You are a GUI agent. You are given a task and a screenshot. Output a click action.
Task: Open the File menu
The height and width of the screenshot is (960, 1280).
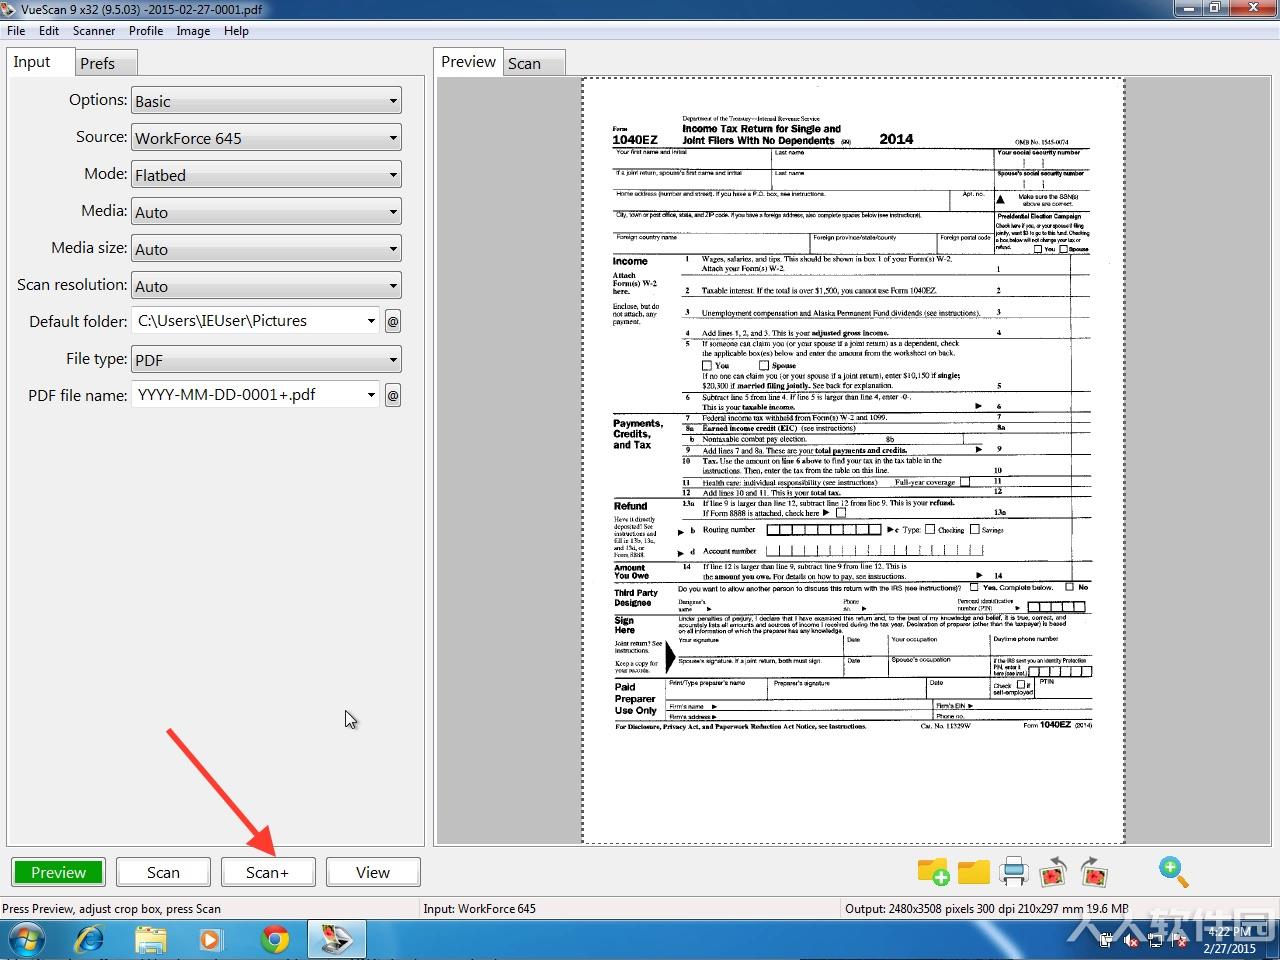click(16, 31)
